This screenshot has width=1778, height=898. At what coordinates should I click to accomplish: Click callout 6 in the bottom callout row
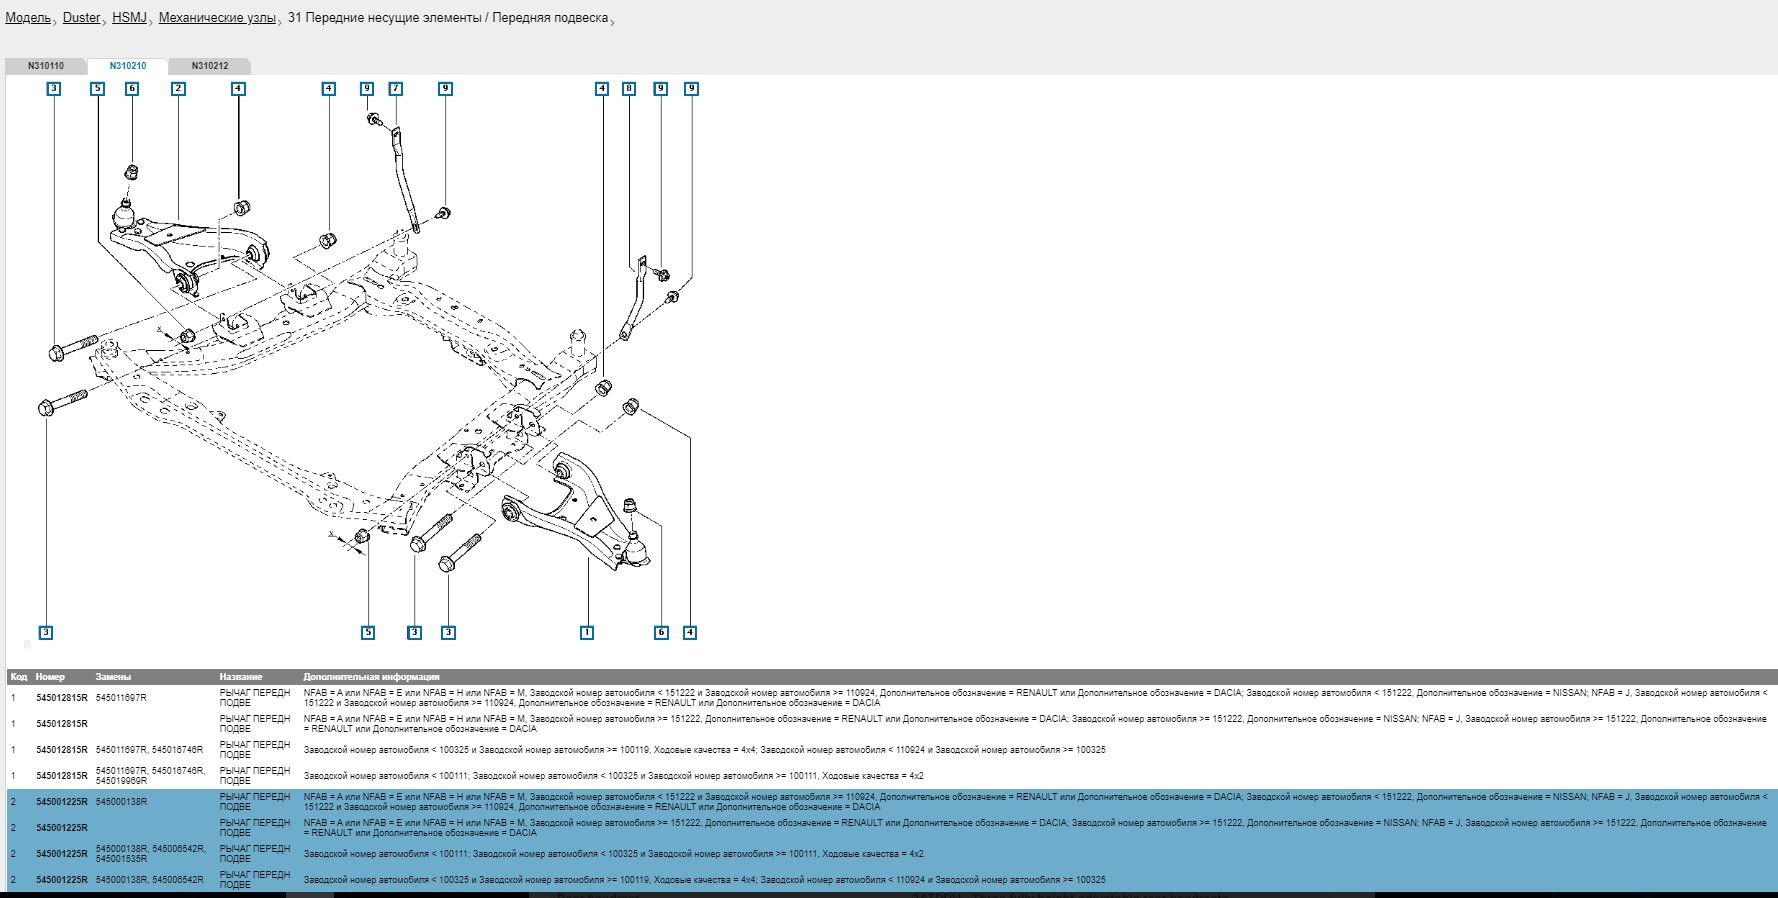[661, 632]
